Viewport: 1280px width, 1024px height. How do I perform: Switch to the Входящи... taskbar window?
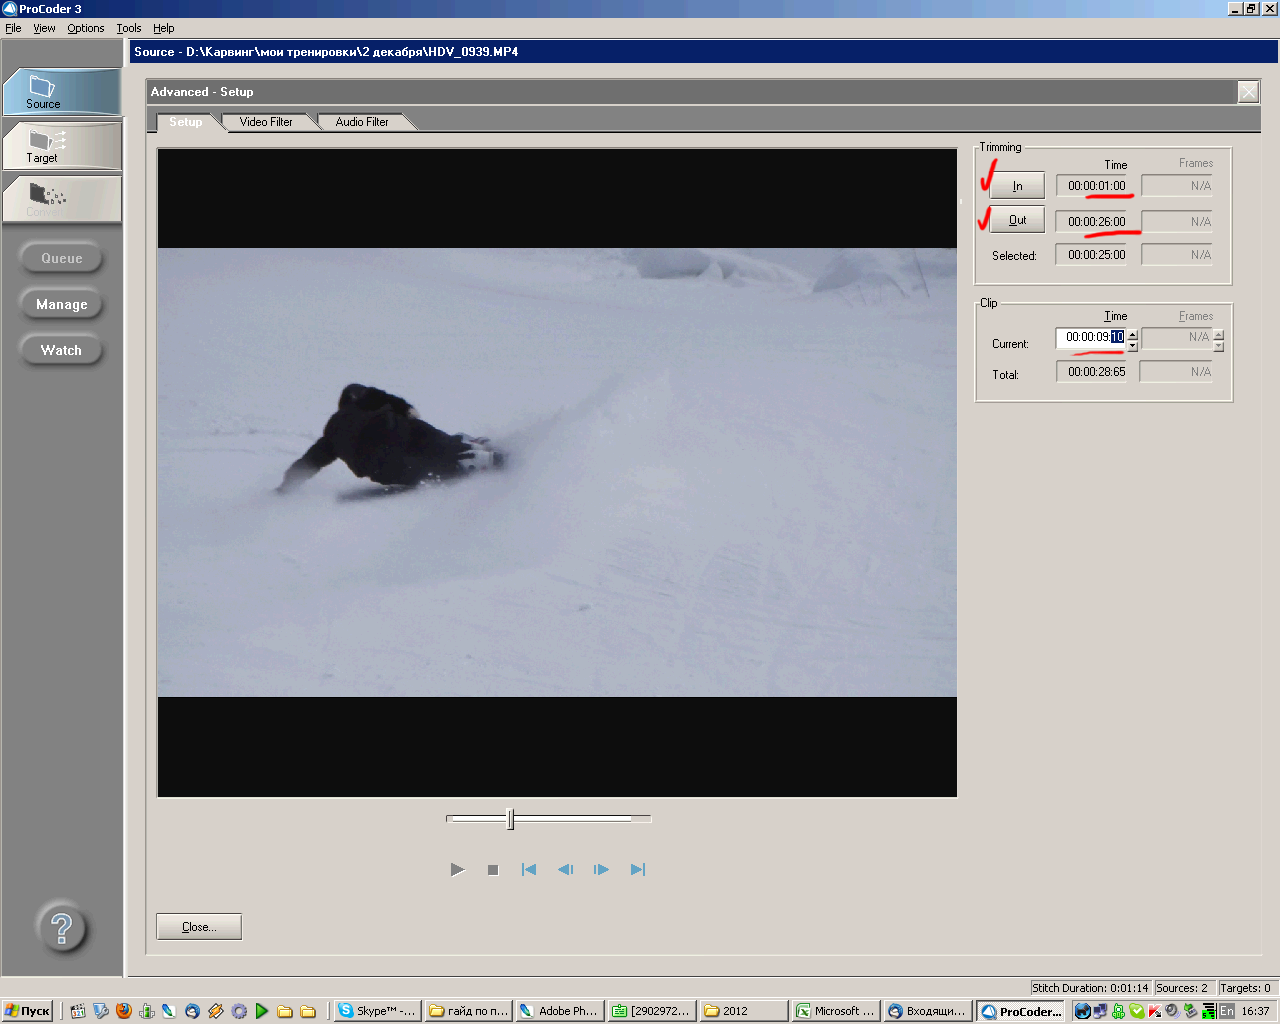point(927,1011)
